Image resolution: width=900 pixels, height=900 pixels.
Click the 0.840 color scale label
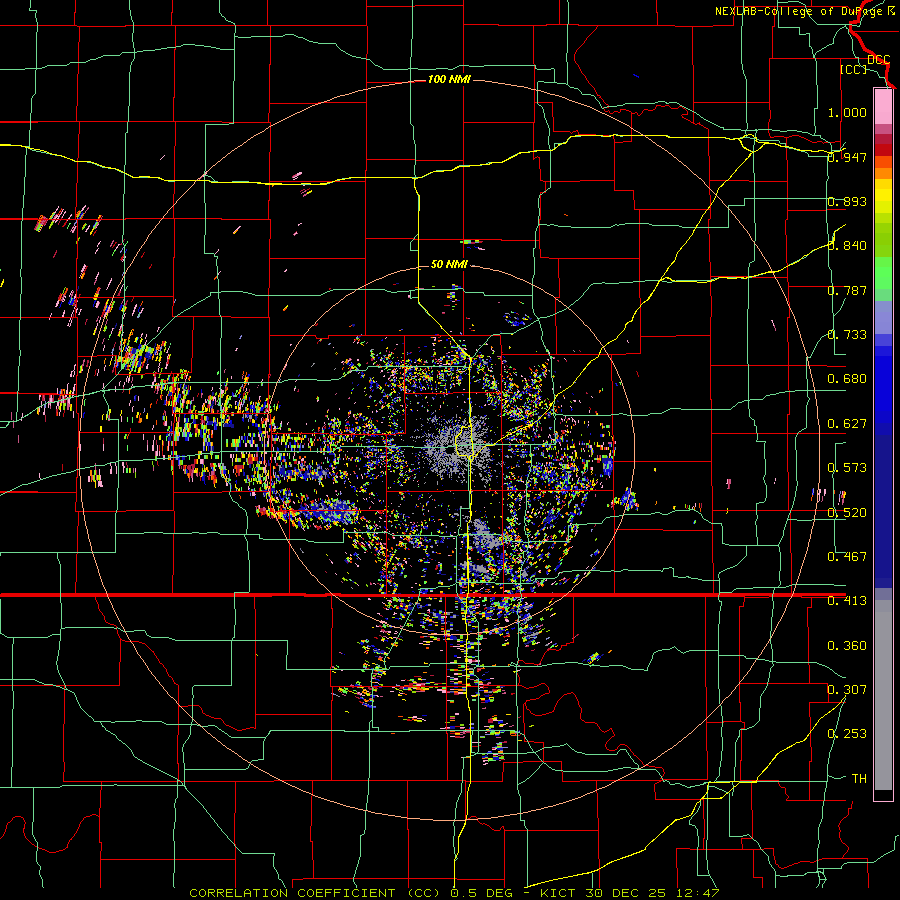click(847, 246)
